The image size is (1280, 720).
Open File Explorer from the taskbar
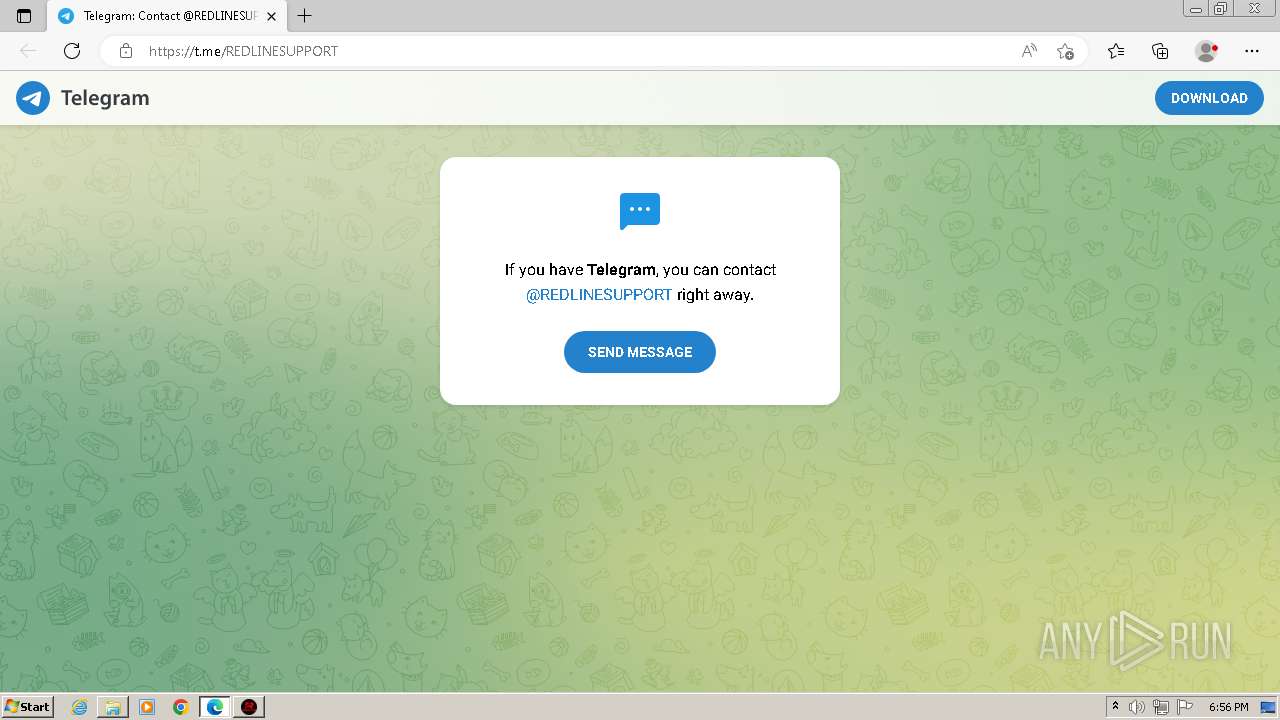[113, 707]
